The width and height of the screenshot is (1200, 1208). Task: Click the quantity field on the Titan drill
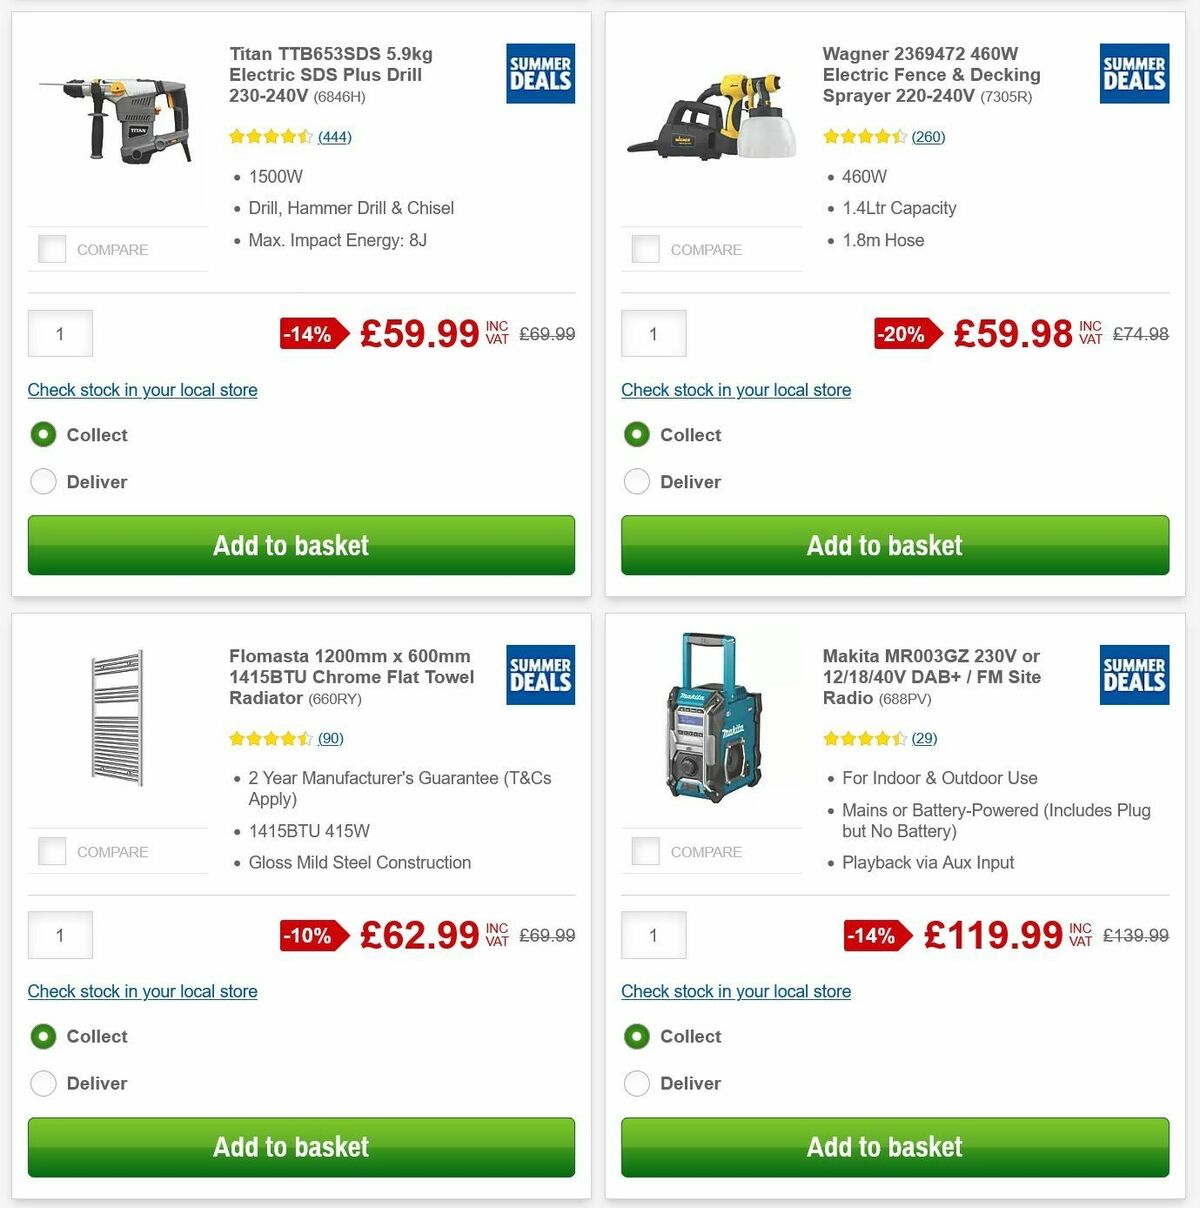coord(60,333)
